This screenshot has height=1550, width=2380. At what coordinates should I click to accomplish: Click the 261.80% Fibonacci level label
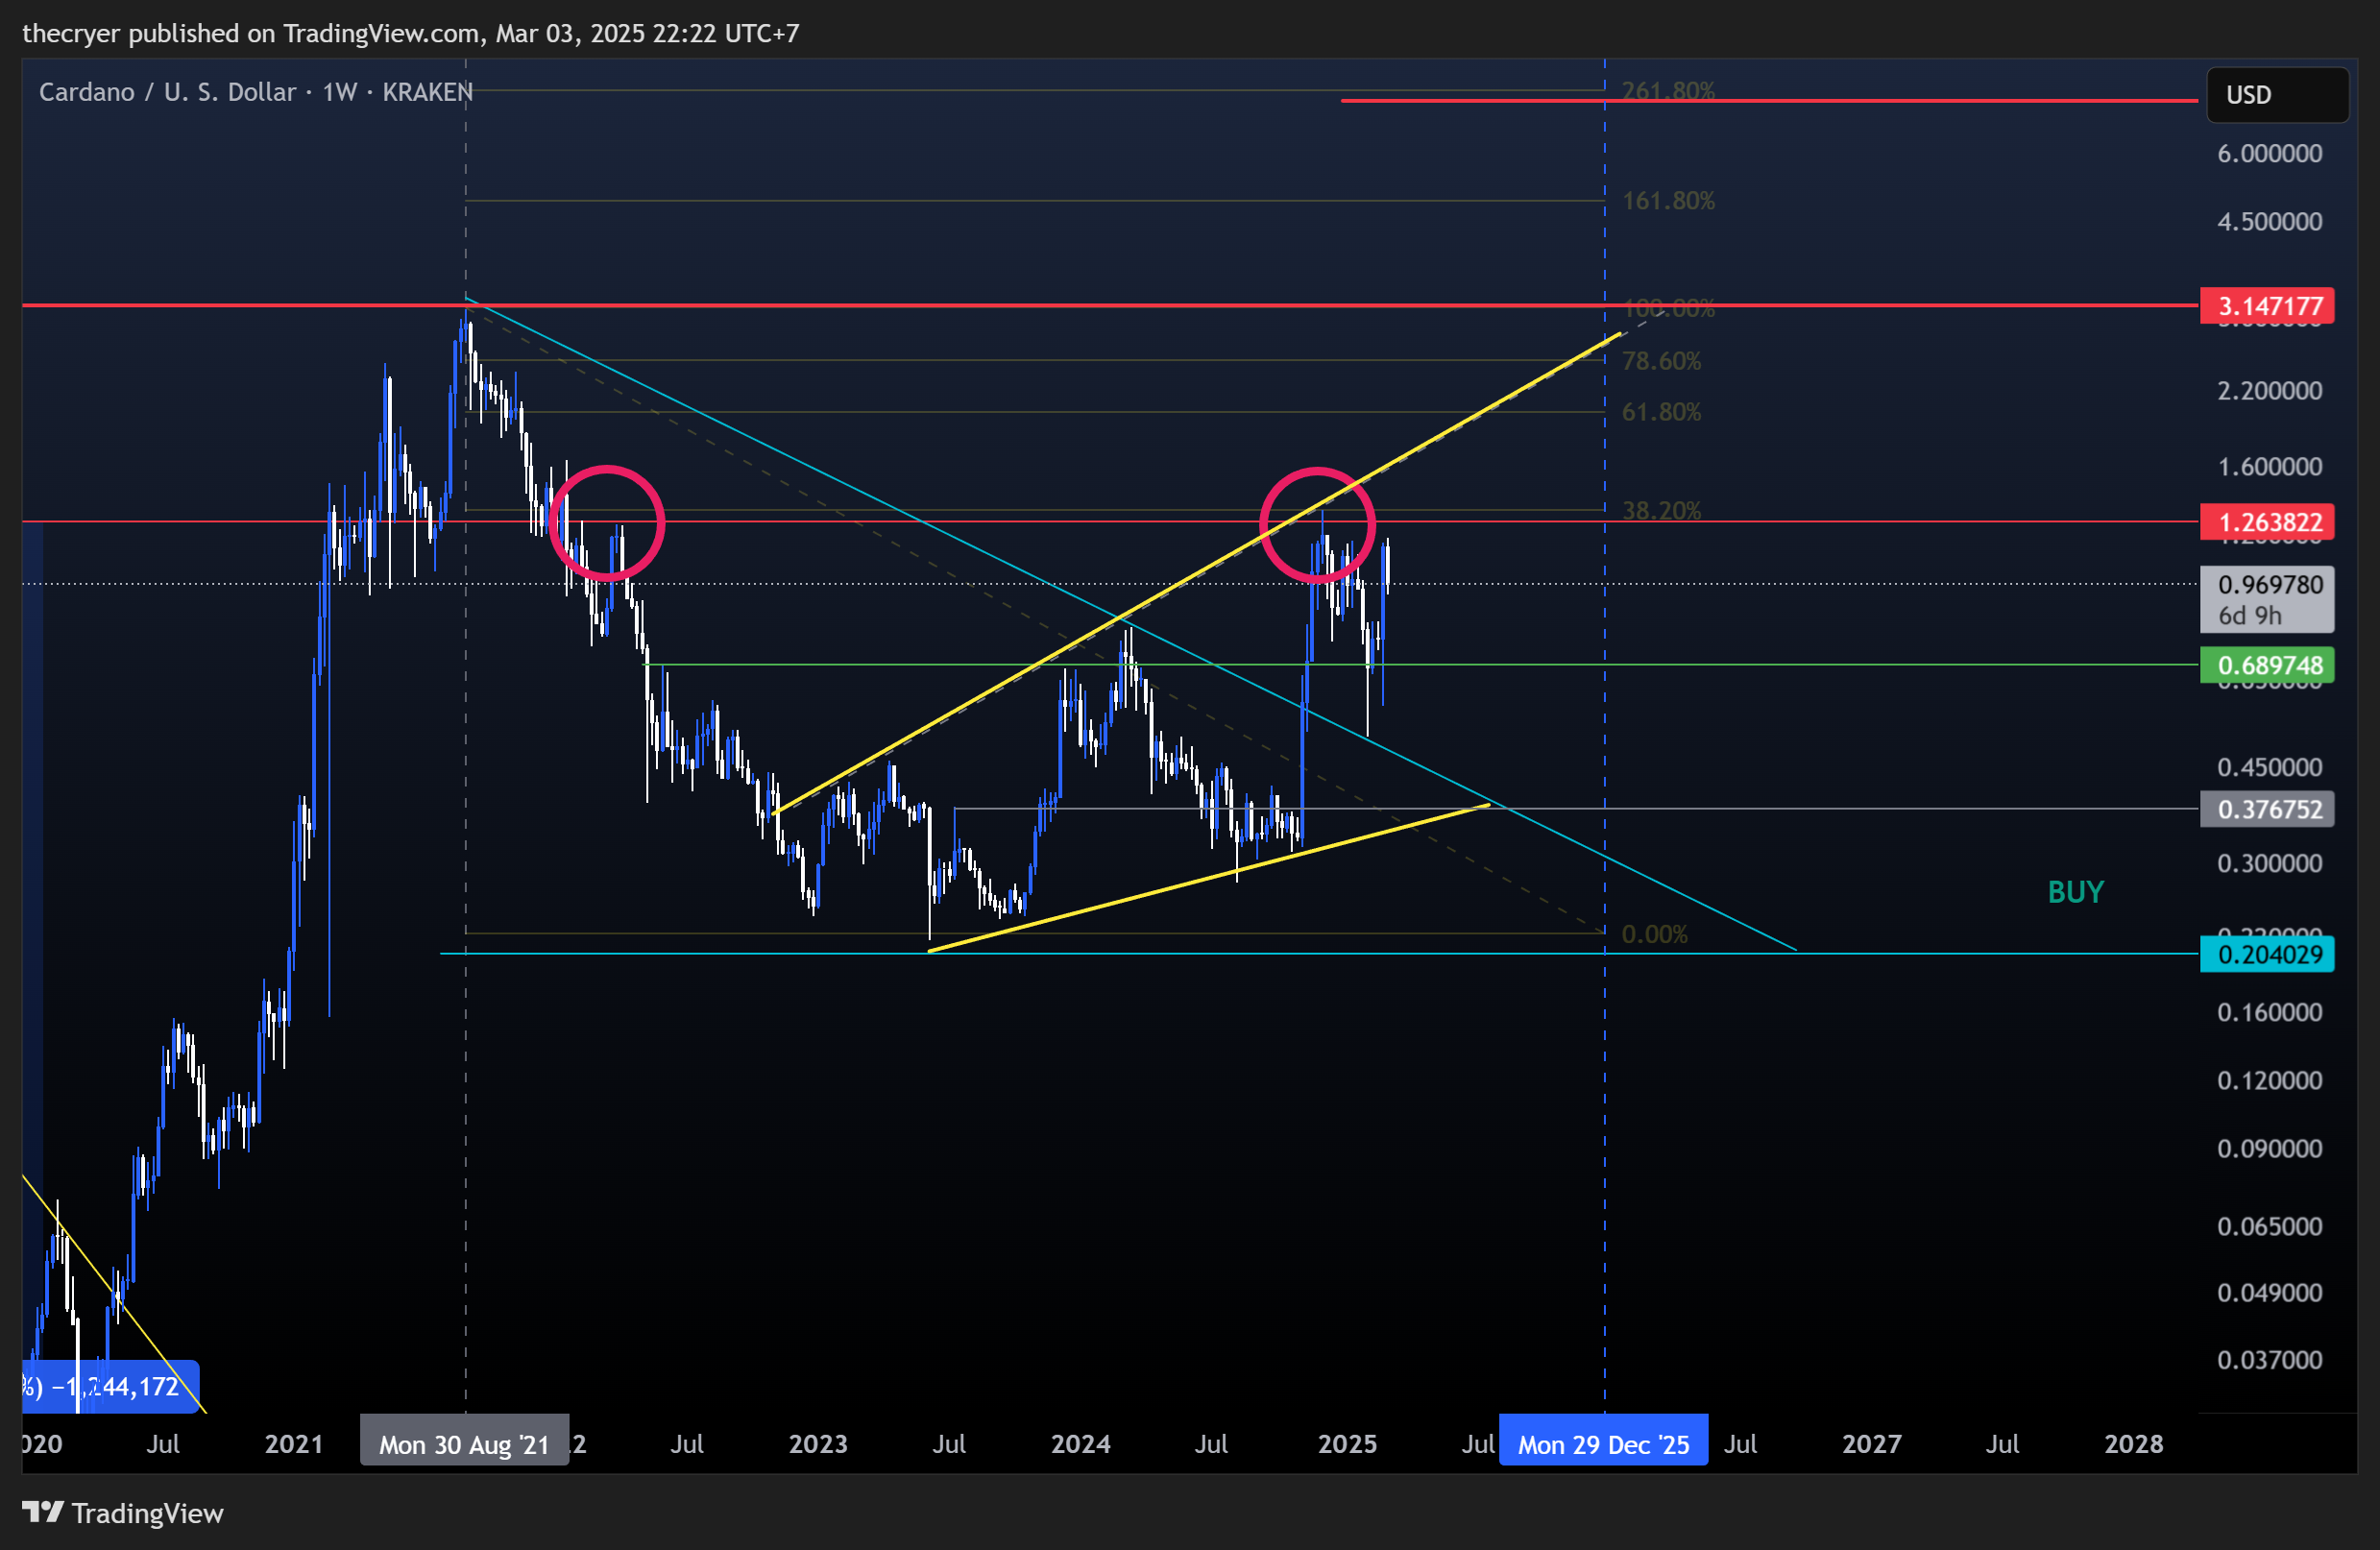pyautogui.click(x=1668, y=91)
